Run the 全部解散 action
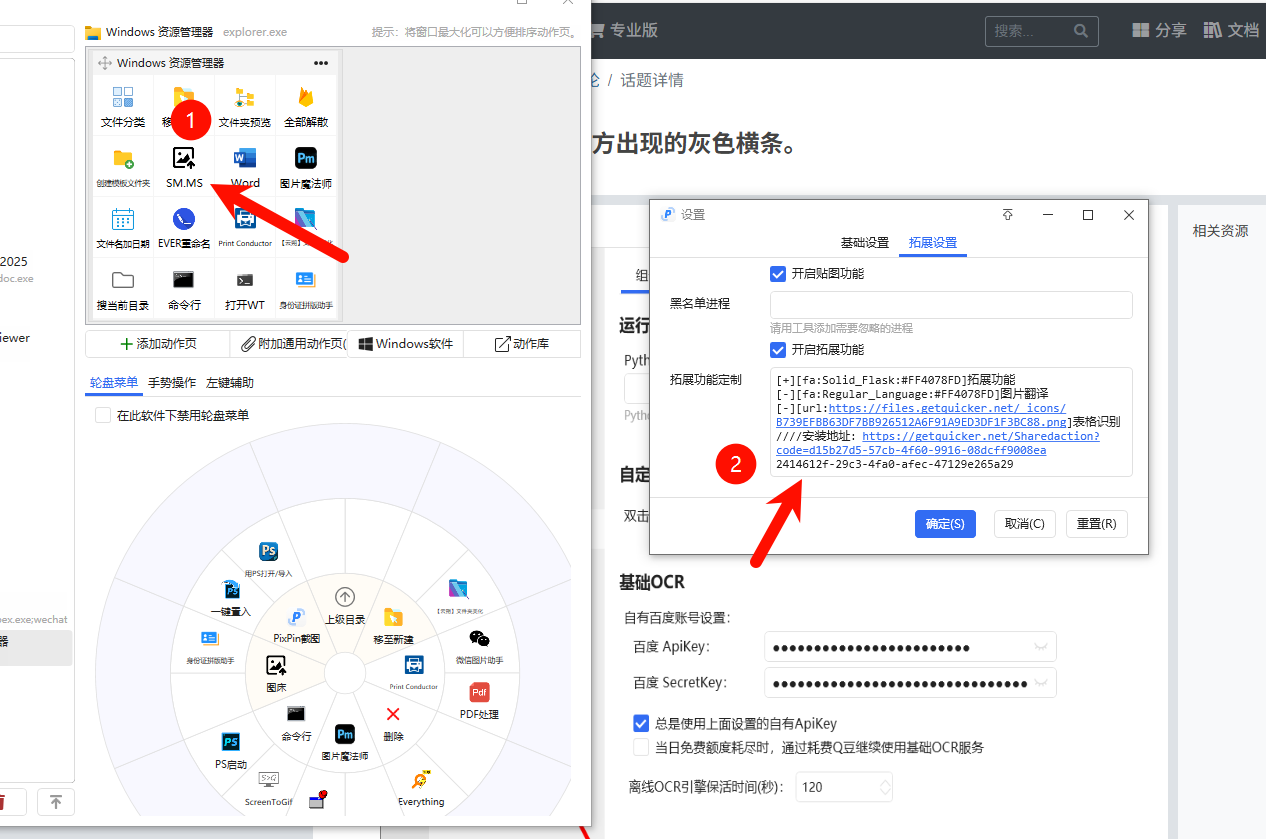Screen dimensions: 1266x839 point(306,107)
